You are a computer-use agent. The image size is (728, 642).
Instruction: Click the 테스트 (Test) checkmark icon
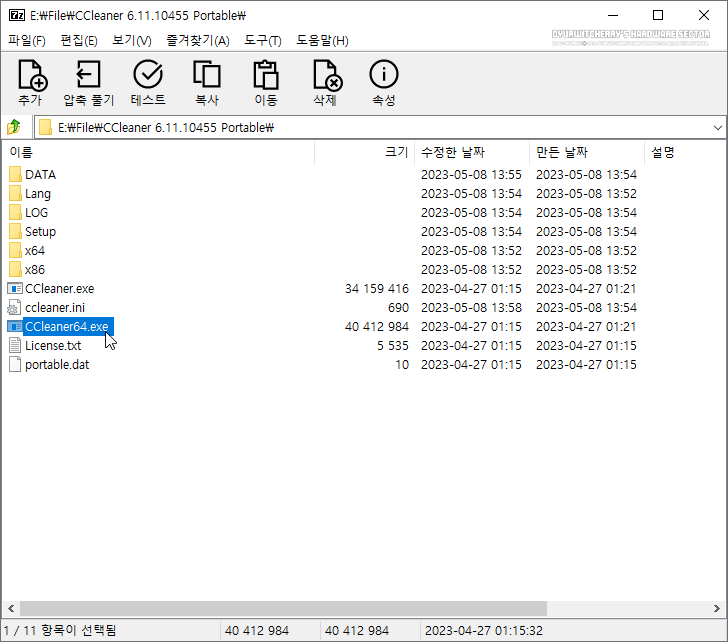pos(148,74)
